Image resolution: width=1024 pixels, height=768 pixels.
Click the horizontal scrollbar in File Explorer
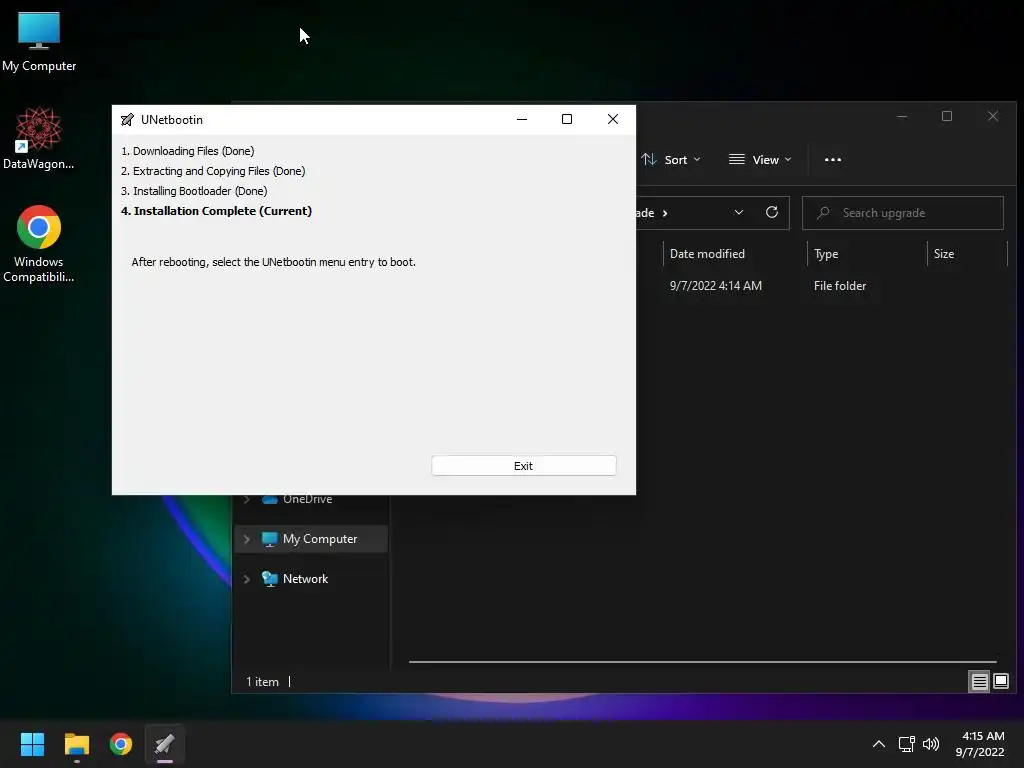pos(703,662)
